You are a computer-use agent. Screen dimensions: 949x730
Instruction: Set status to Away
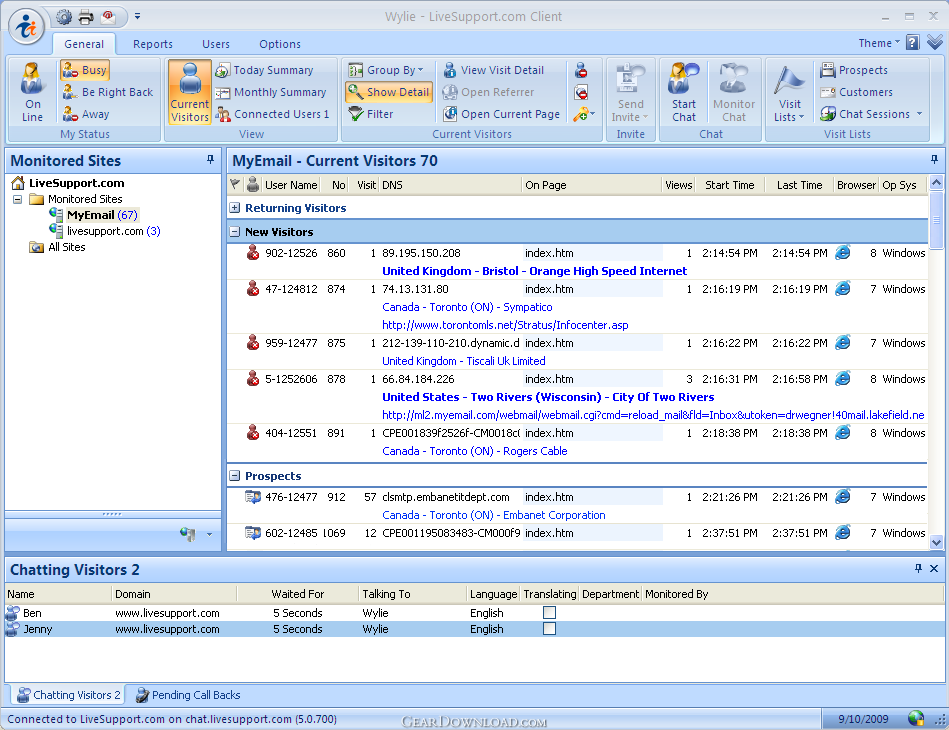[x=86, y=114]
